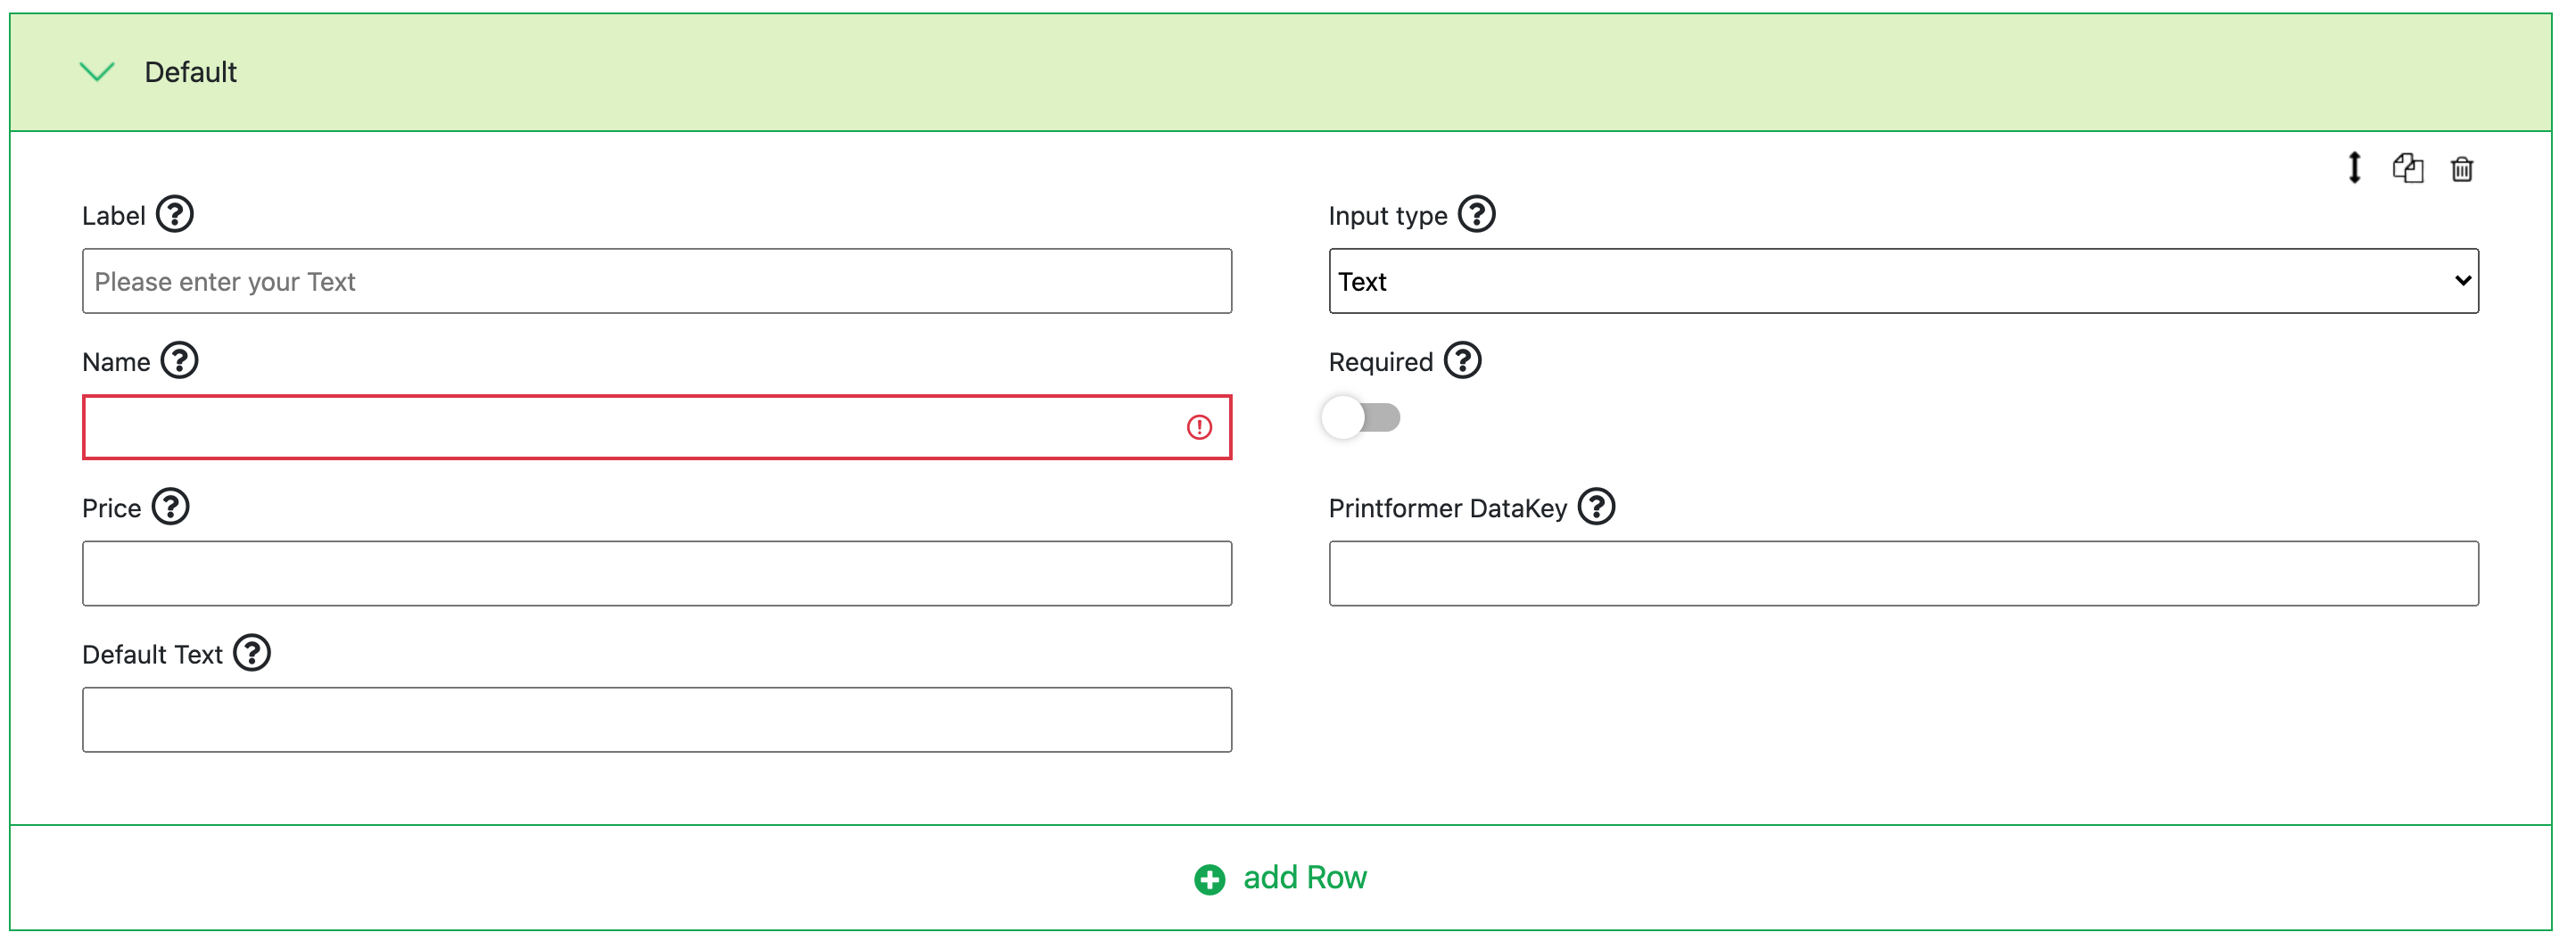Open the Price help tooltip icon
The width and height of the screenshot is (2576, 949).
(171, 506)
